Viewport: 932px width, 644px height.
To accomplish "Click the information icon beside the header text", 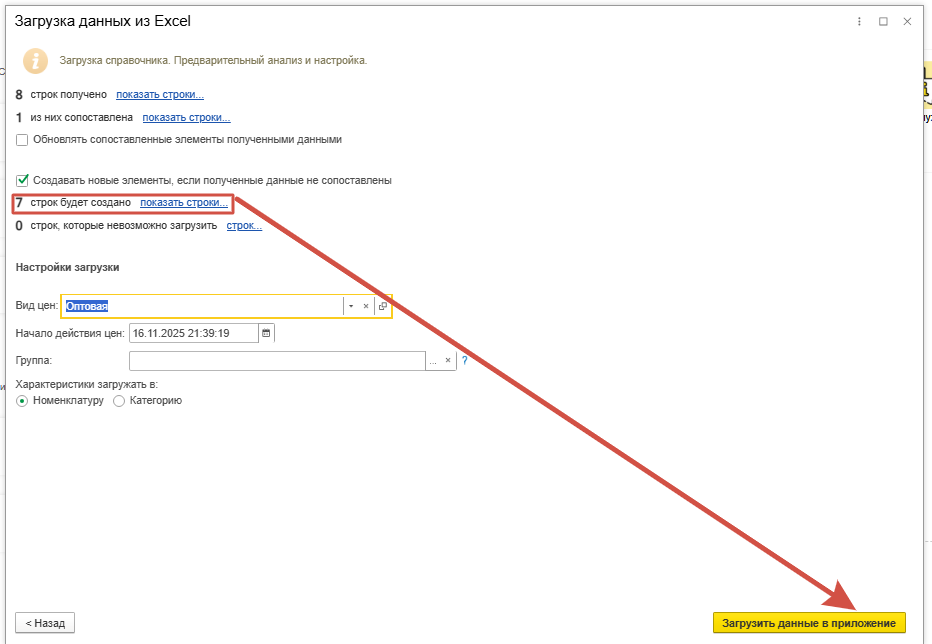I will (36, 61).
